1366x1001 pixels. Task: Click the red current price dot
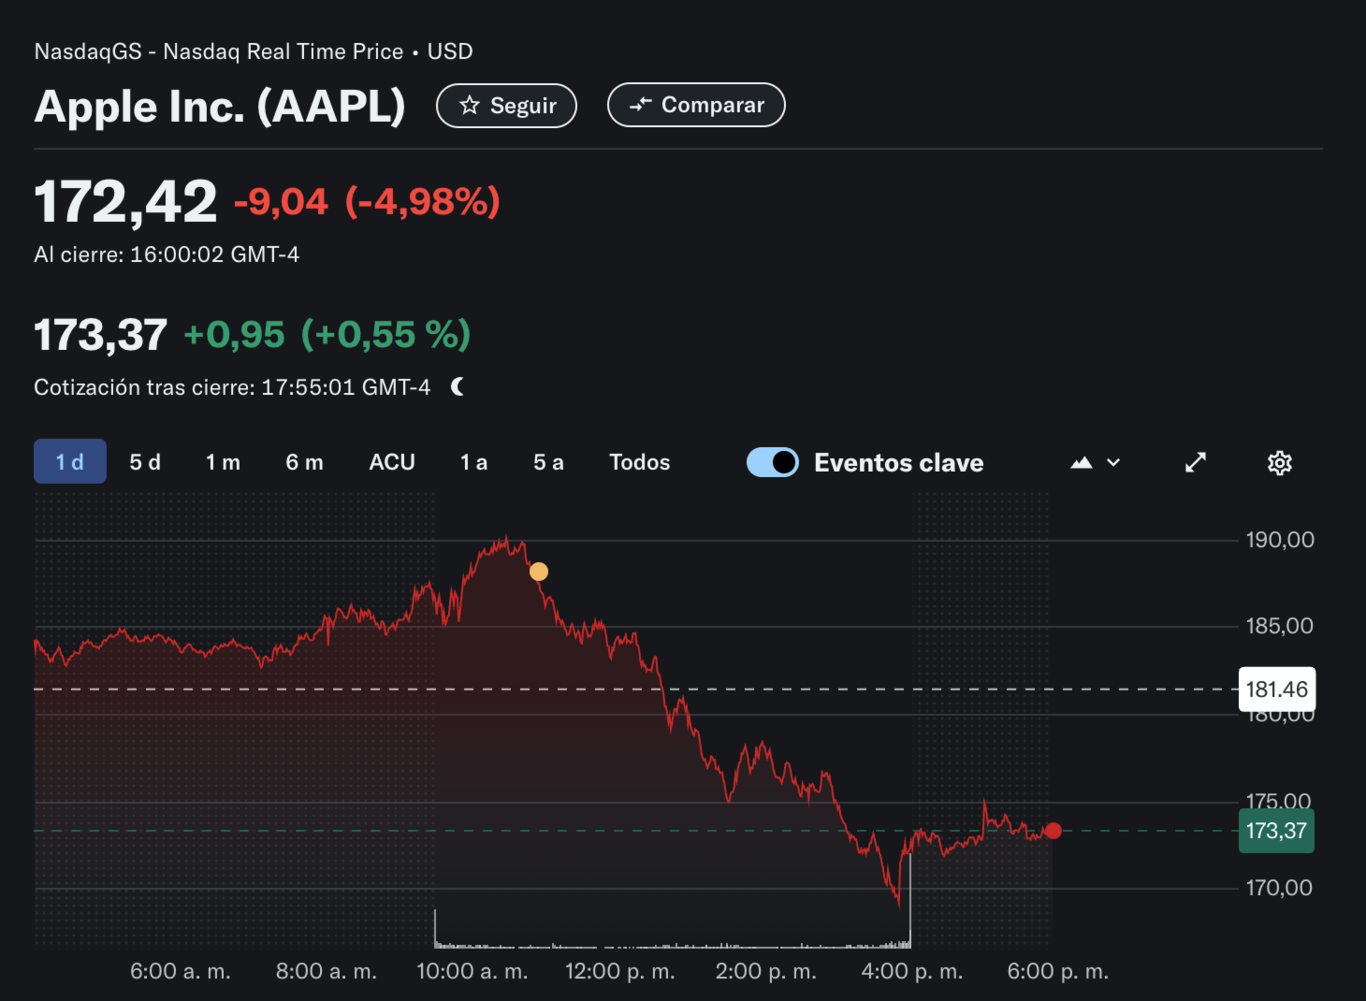pyautogui.click(x=1053, y=831)
